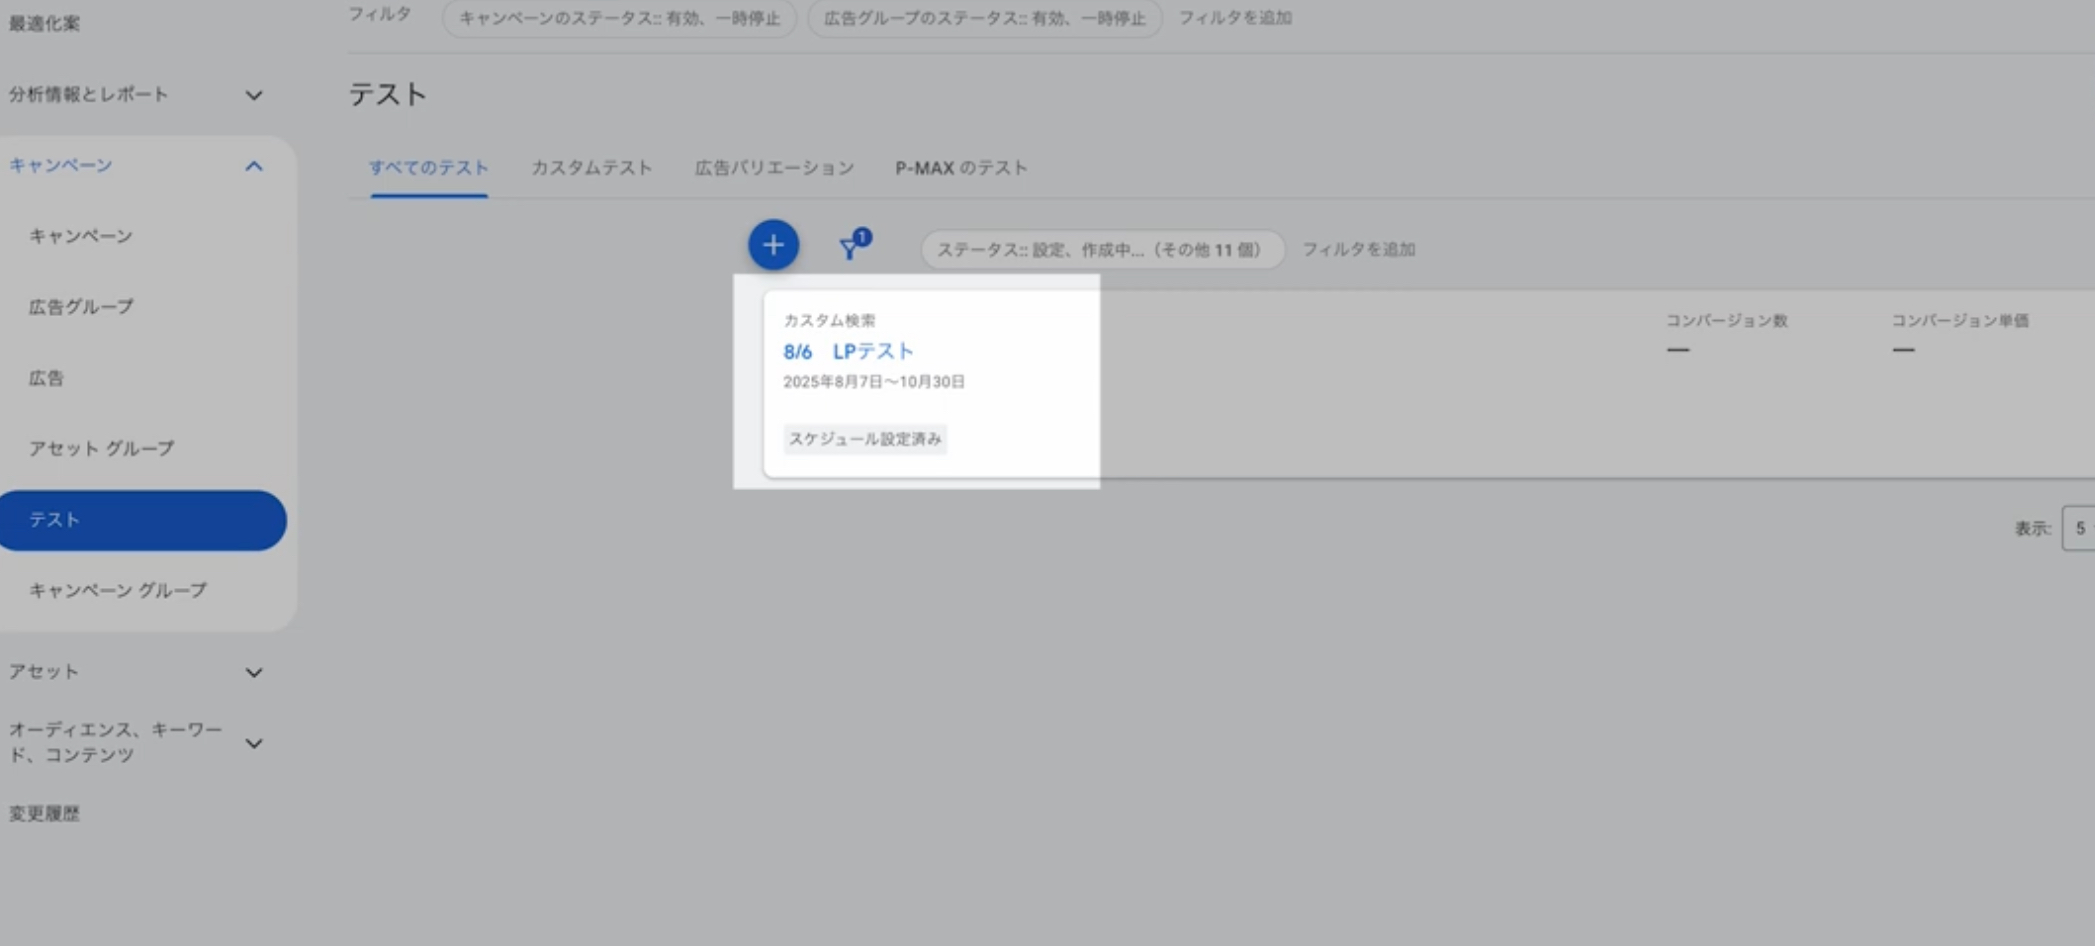Switch to the カスタムテスト tab
The image size is (2095, 946).
591,168
